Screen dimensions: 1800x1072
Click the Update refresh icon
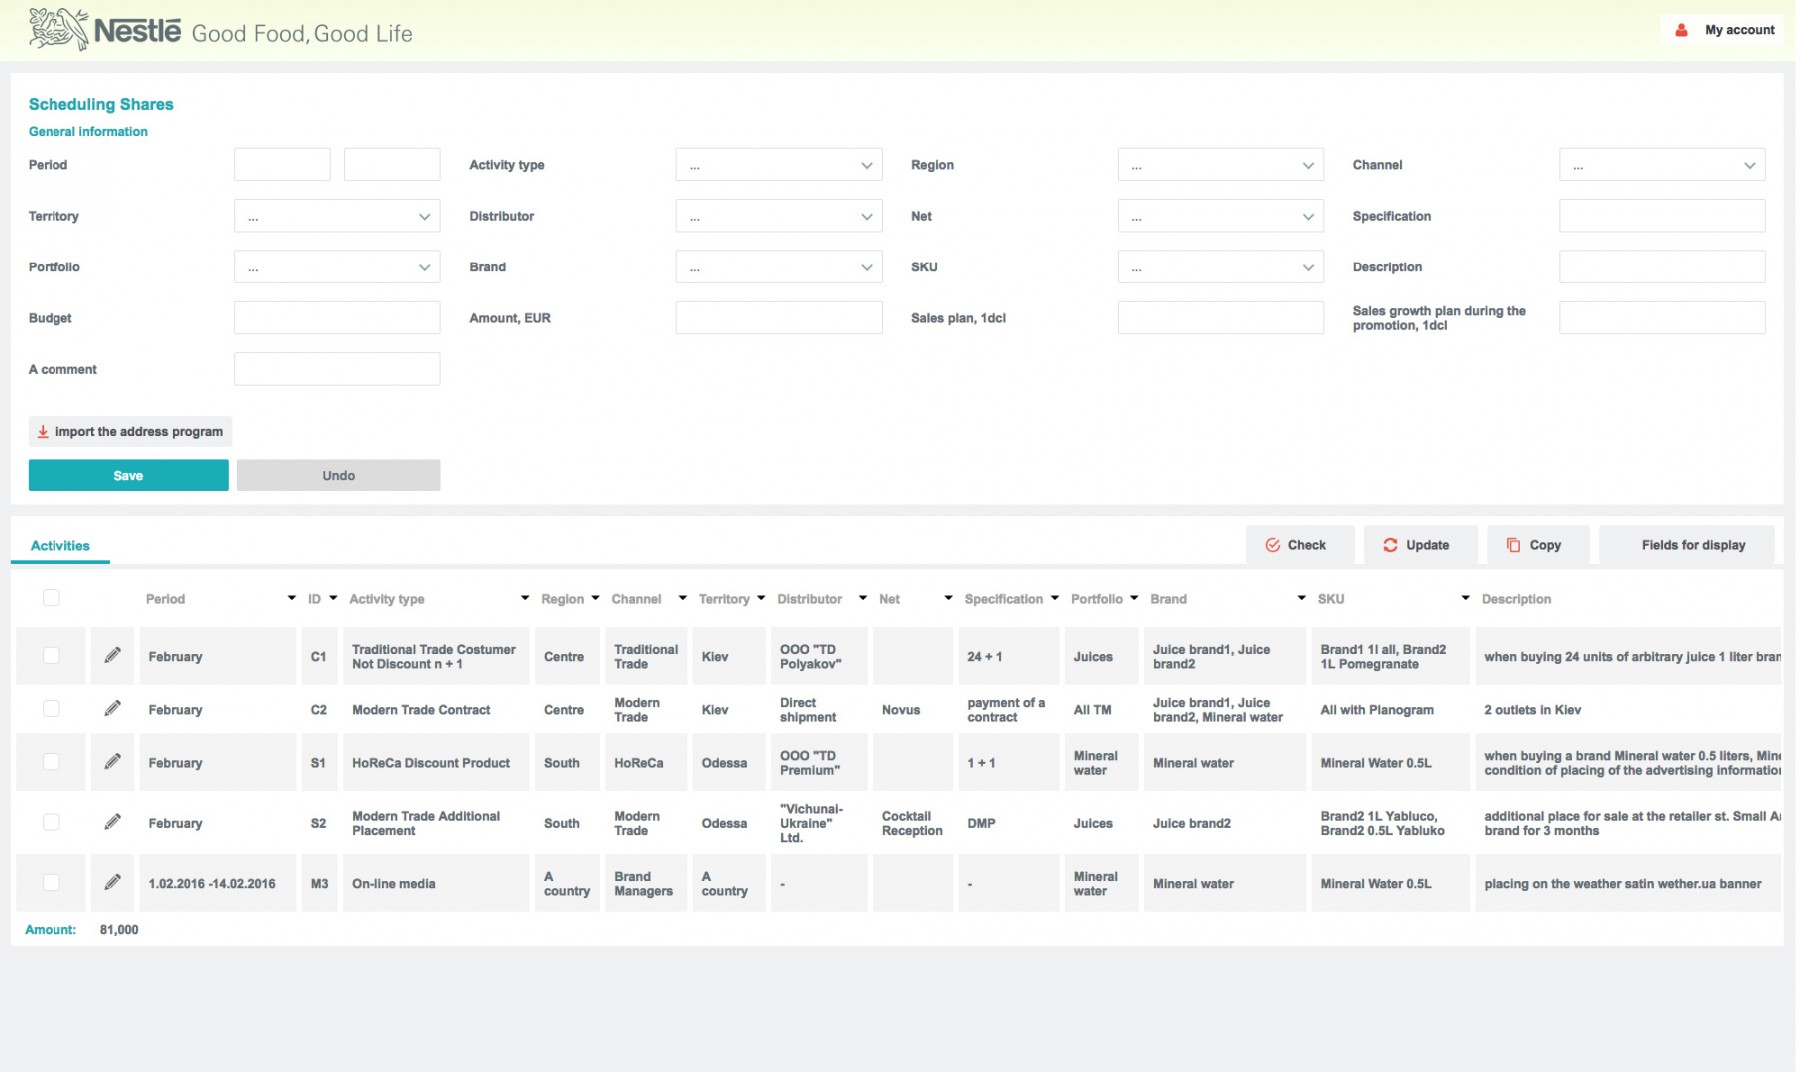[1390, 545]
